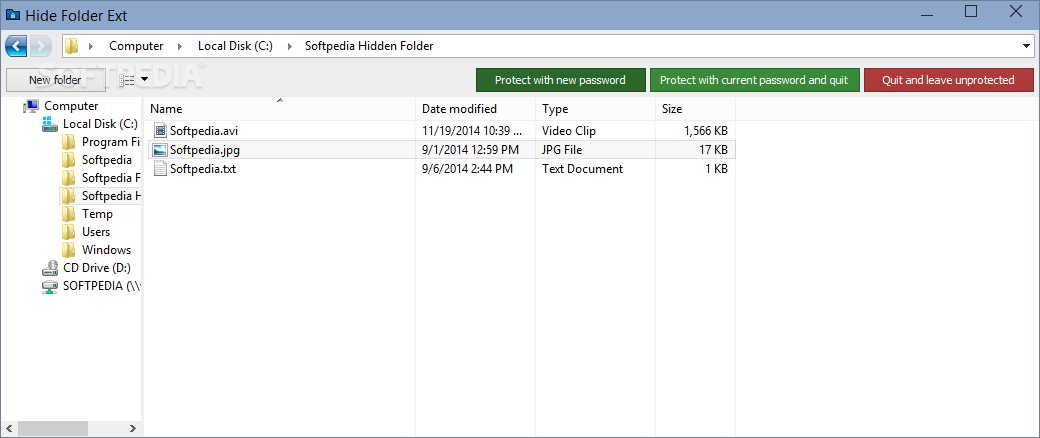The width and height of the screenshot is (1040, 438).
Task: Open the address bar history dropdown
Action: pyautogui.click(x=1026, y=46)
